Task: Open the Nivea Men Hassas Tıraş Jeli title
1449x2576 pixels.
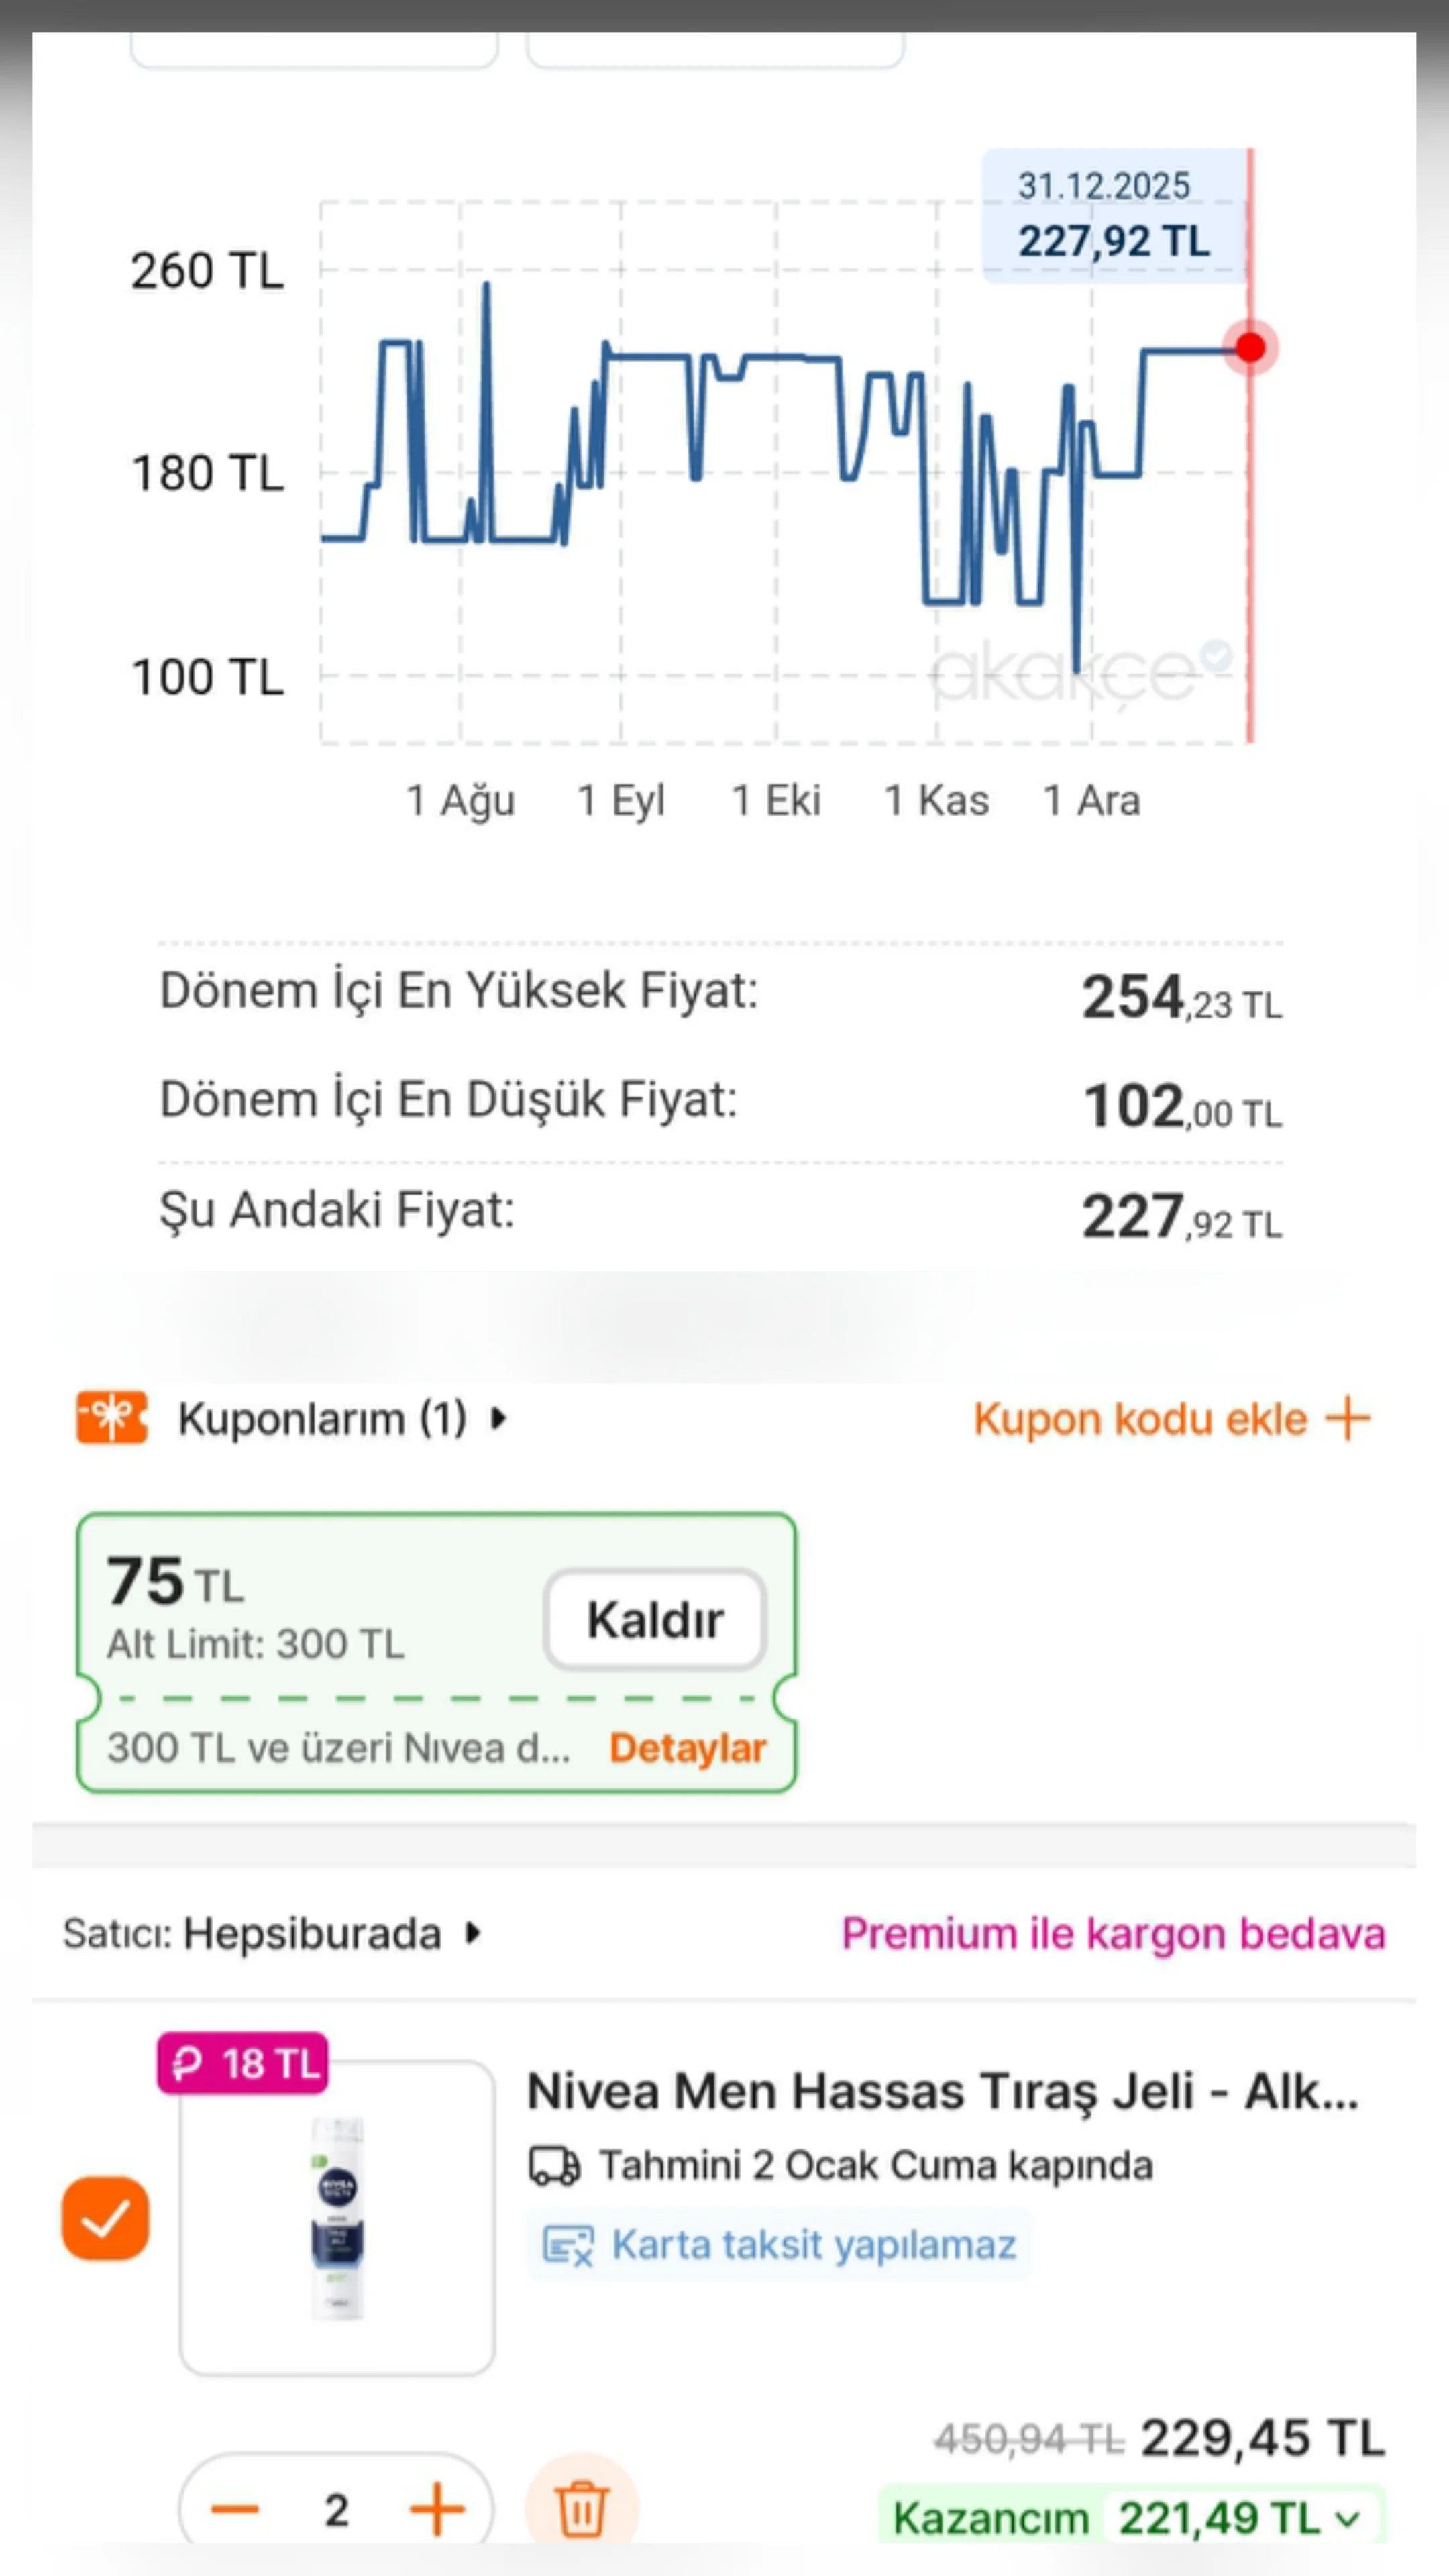Action: tap(942, 2090)
